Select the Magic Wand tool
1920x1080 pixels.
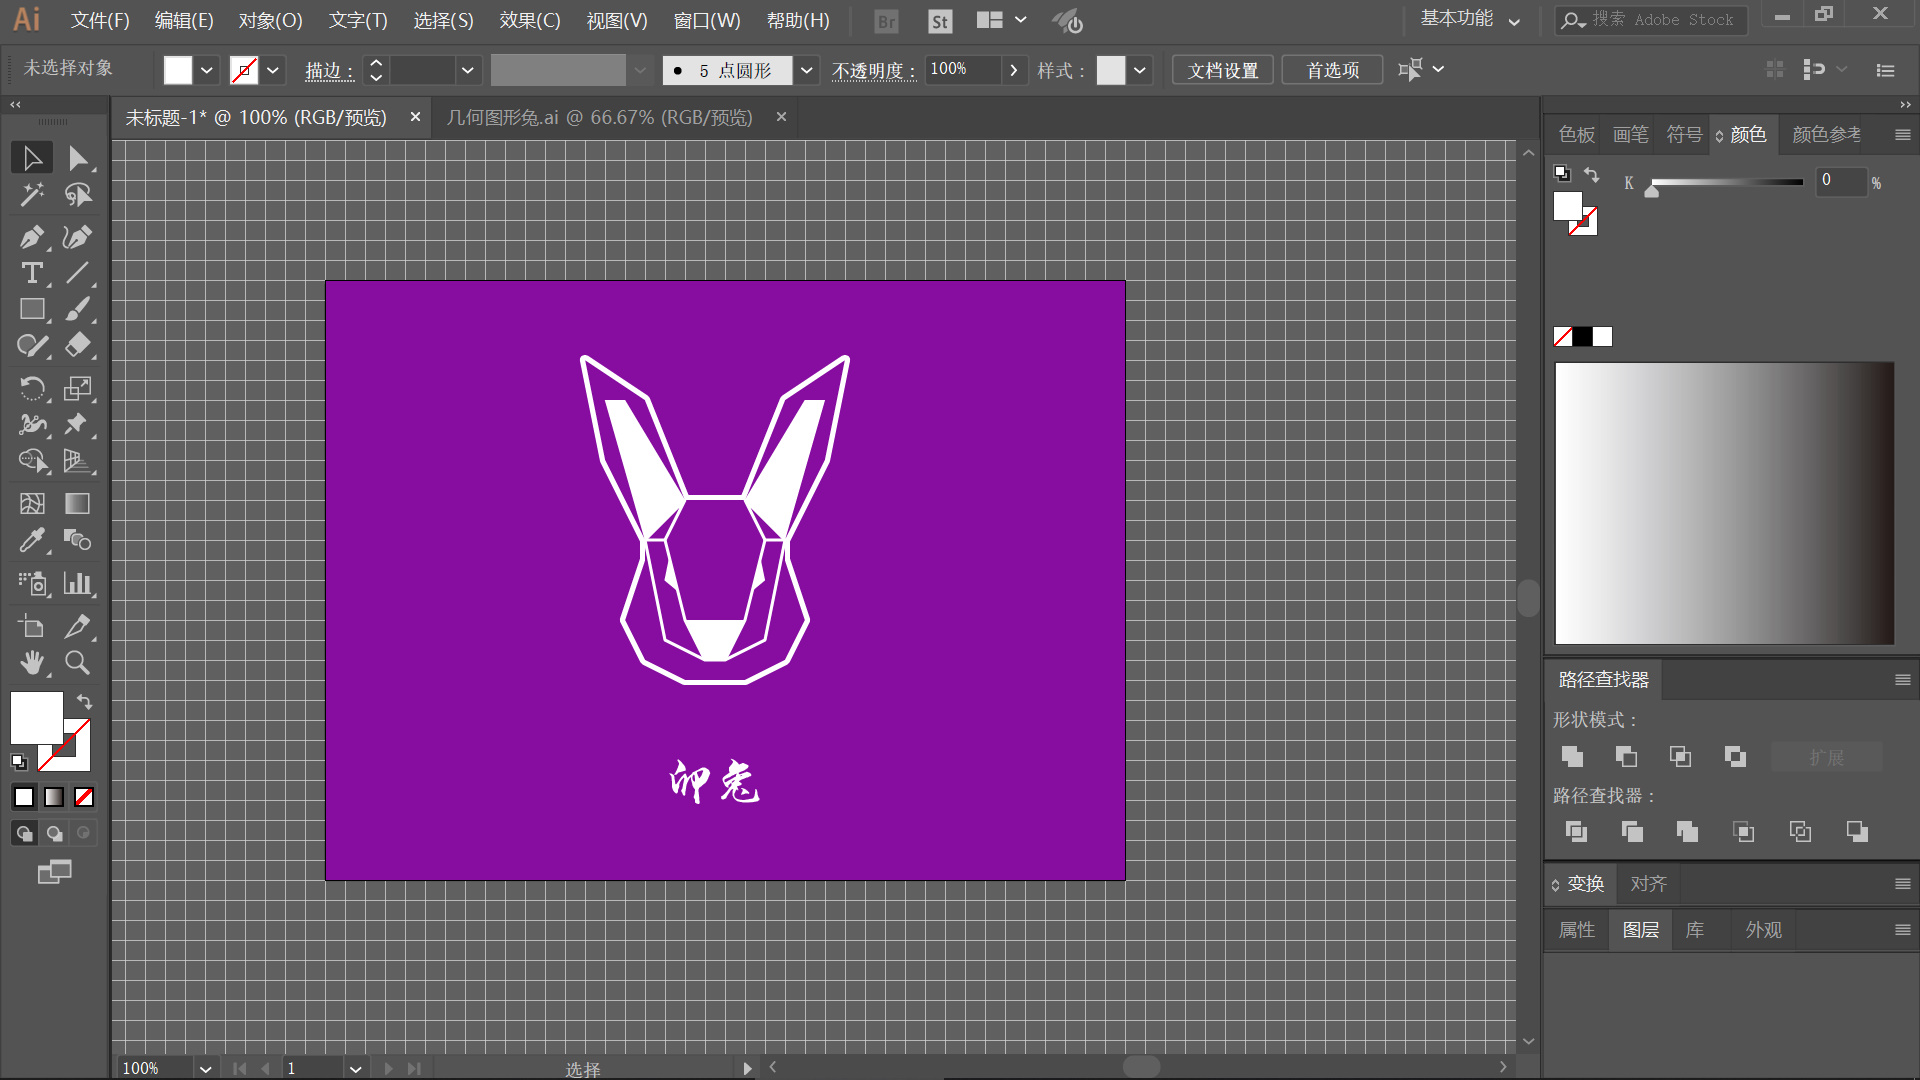pos(31,195)
